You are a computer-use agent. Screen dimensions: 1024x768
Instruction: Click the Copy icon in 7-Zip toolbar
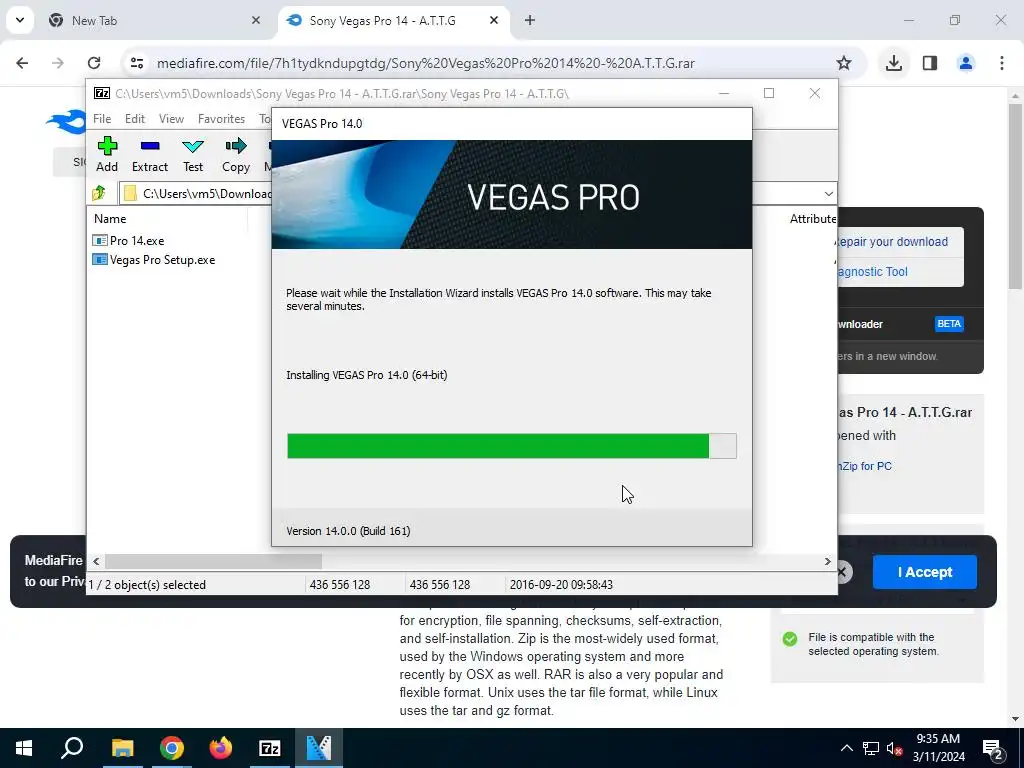[236, 154]
